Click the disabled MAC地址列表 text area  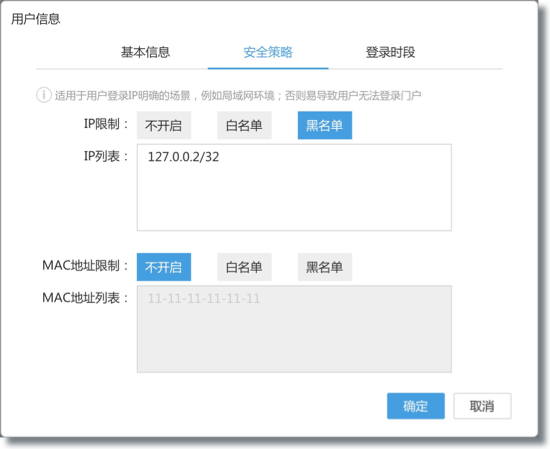(x=294, y=329)
